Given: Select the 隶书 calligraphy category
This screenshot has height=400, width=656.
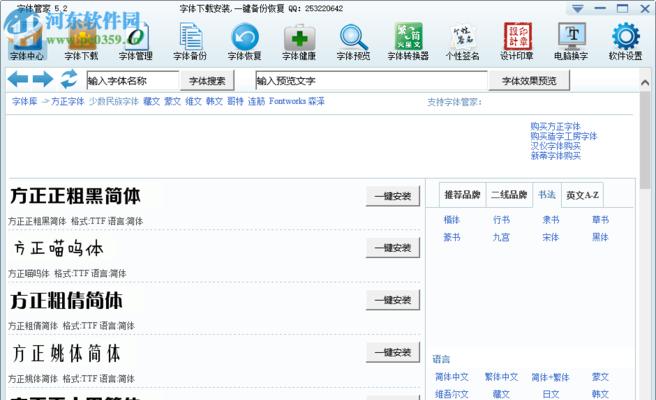Looking at the screenshot, I should point(551,220).
